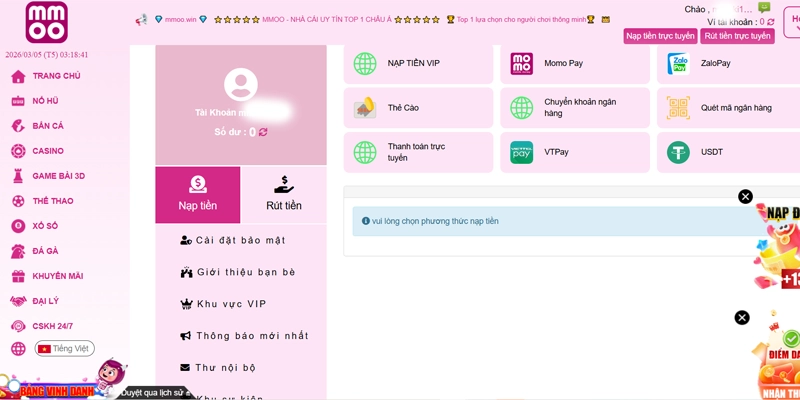Viewport: 800px width, 400px height.
Task: Click the Rút tiền trực tuyến button
Action: (737, 36)
